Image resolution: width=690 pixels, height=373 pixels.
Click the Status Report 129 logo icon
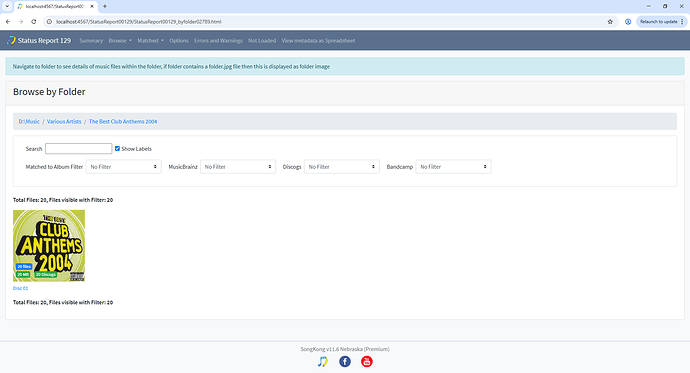tap(11, 40)
